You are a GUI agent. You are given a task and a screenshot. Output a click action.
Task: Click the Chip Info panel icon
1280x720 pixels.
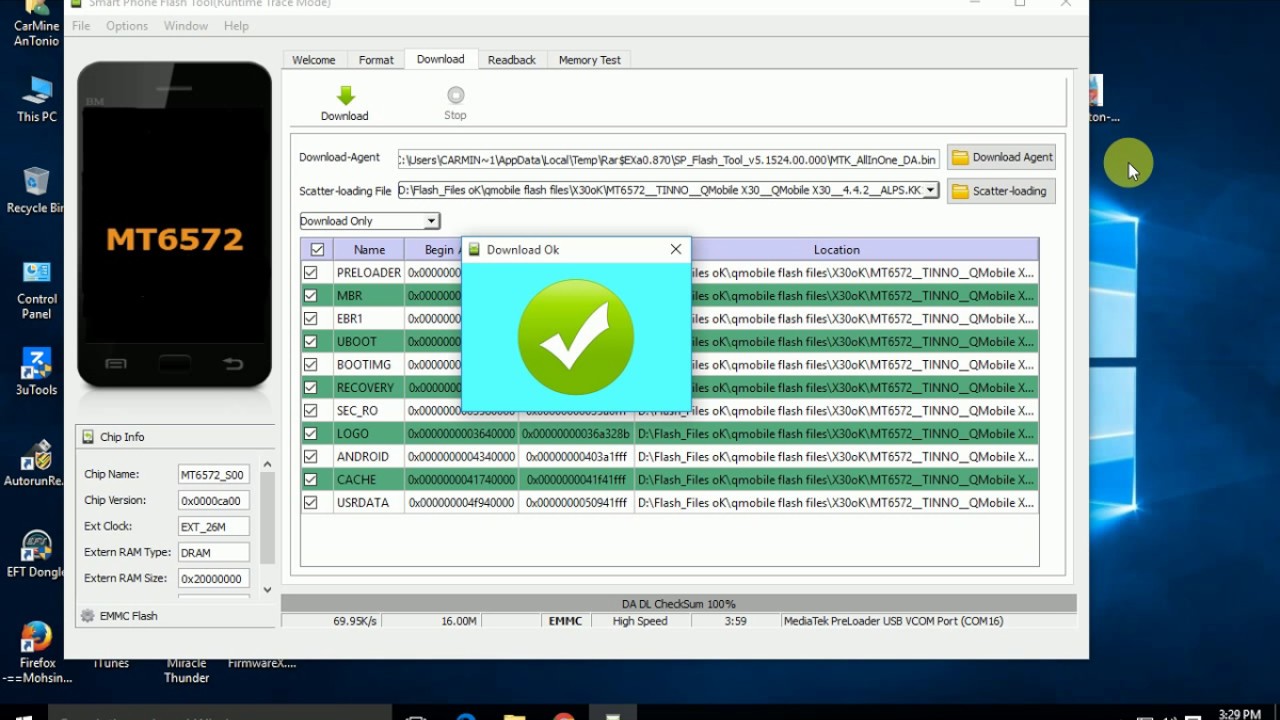[x=88, y=437]
